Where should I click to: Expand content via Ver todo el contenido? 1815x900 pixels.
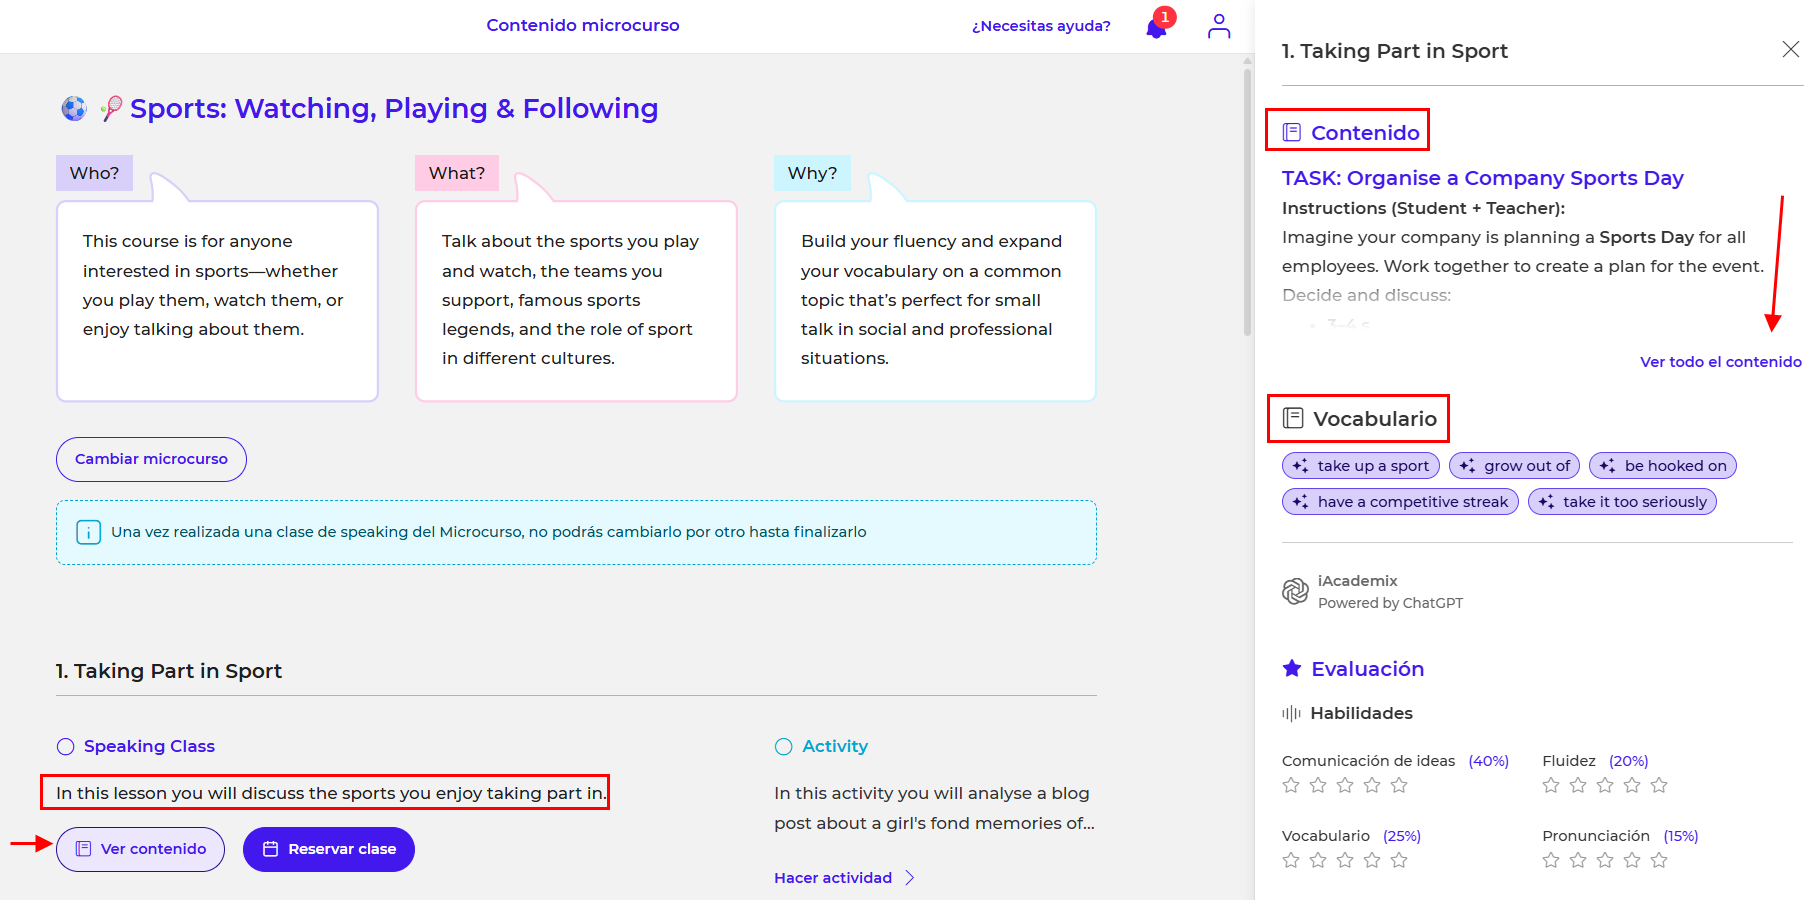click(1720, 362)
